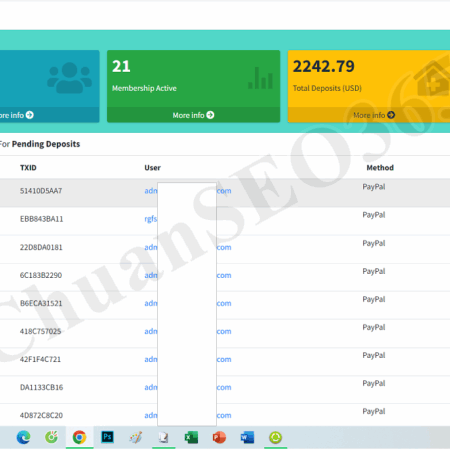Click the Total Deposits (USD) label

[x=327, y=88]
